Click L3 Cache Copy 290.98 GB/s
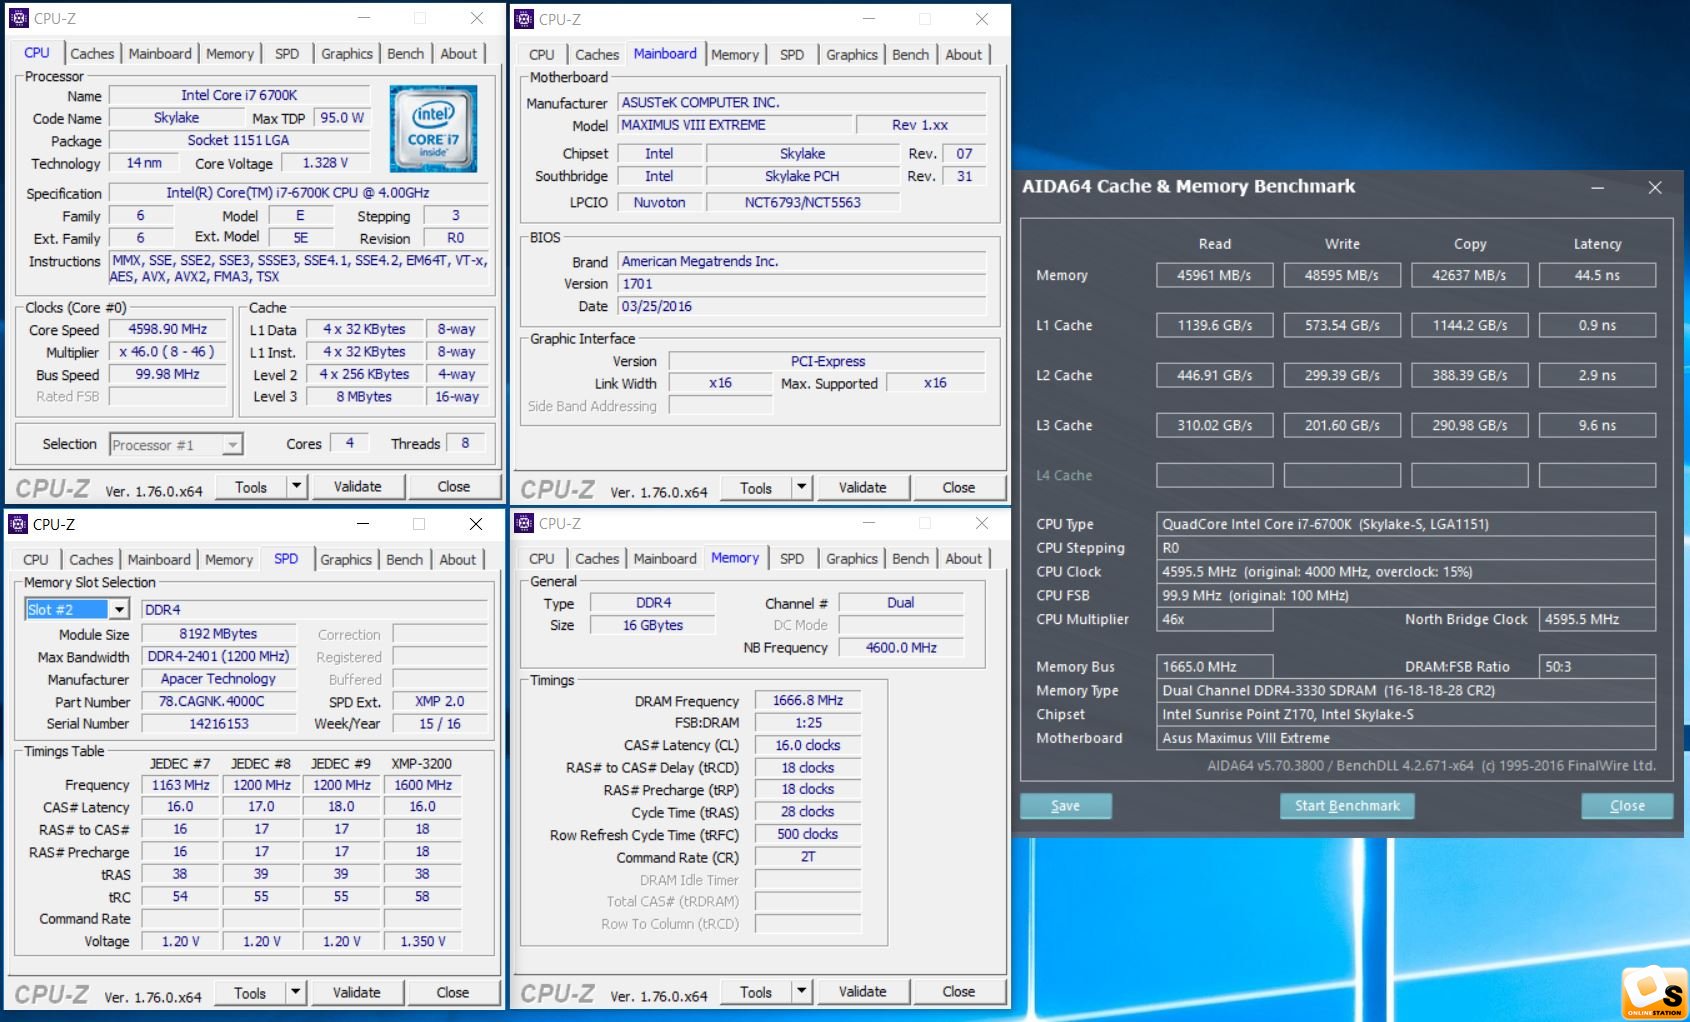This screenshot has width=1690, height=1022. (x=1469, y=425)
